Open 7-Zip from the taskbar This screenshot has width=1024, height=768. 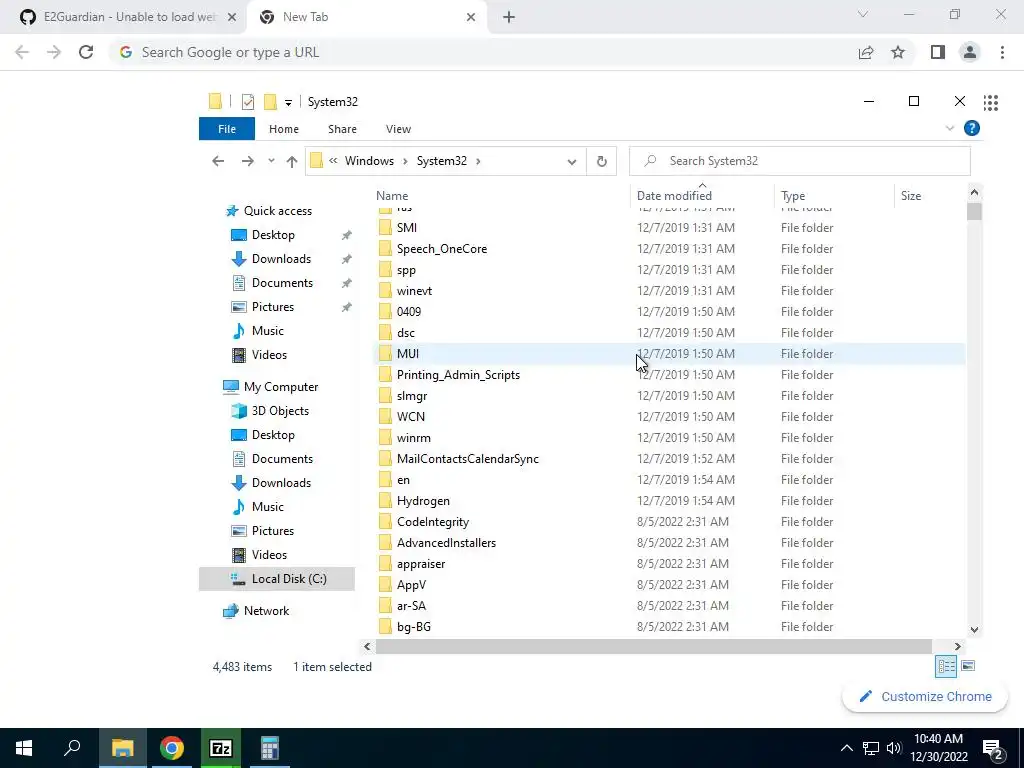tap(221, 748)
